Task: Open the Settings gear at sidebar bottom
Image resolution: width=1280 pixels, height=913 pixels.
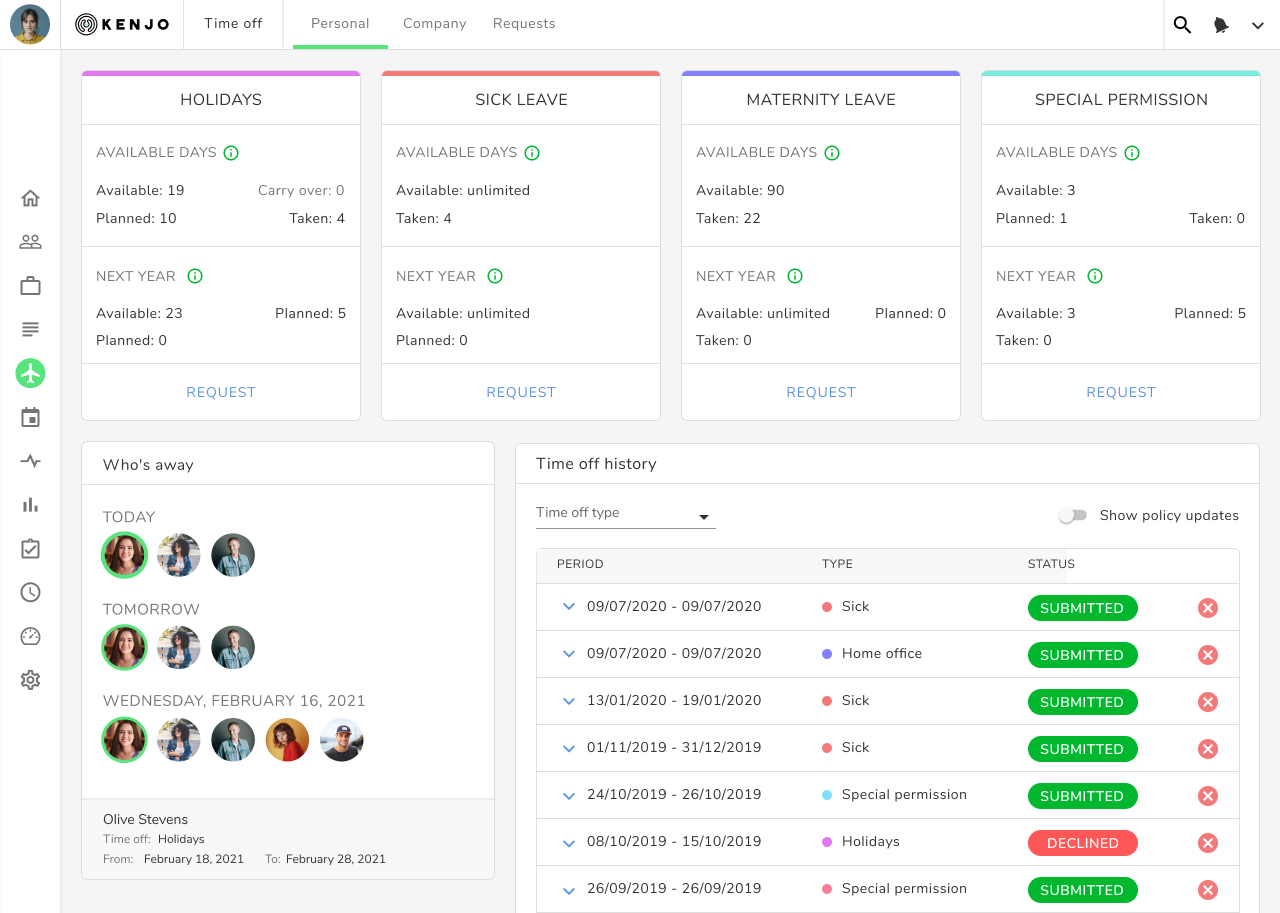Action: [30, 680]
